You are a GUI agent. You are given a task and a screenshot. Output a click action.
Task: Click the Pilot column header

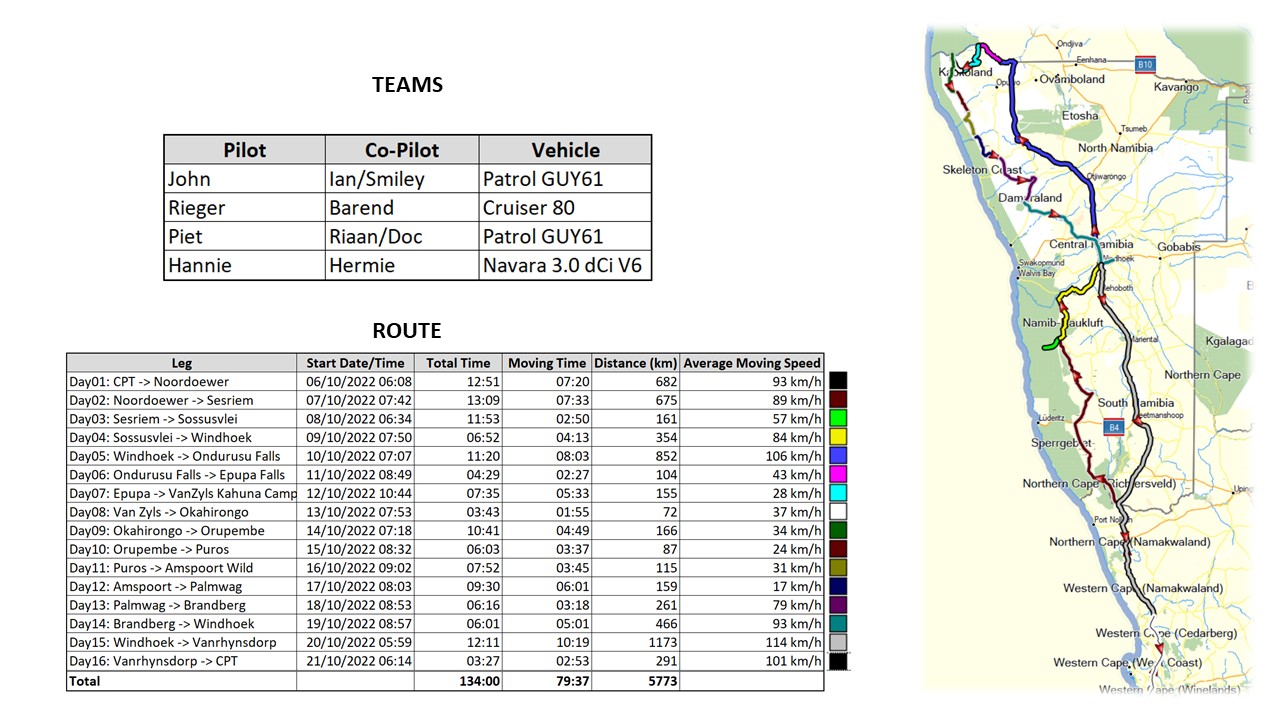click(245, 150)
